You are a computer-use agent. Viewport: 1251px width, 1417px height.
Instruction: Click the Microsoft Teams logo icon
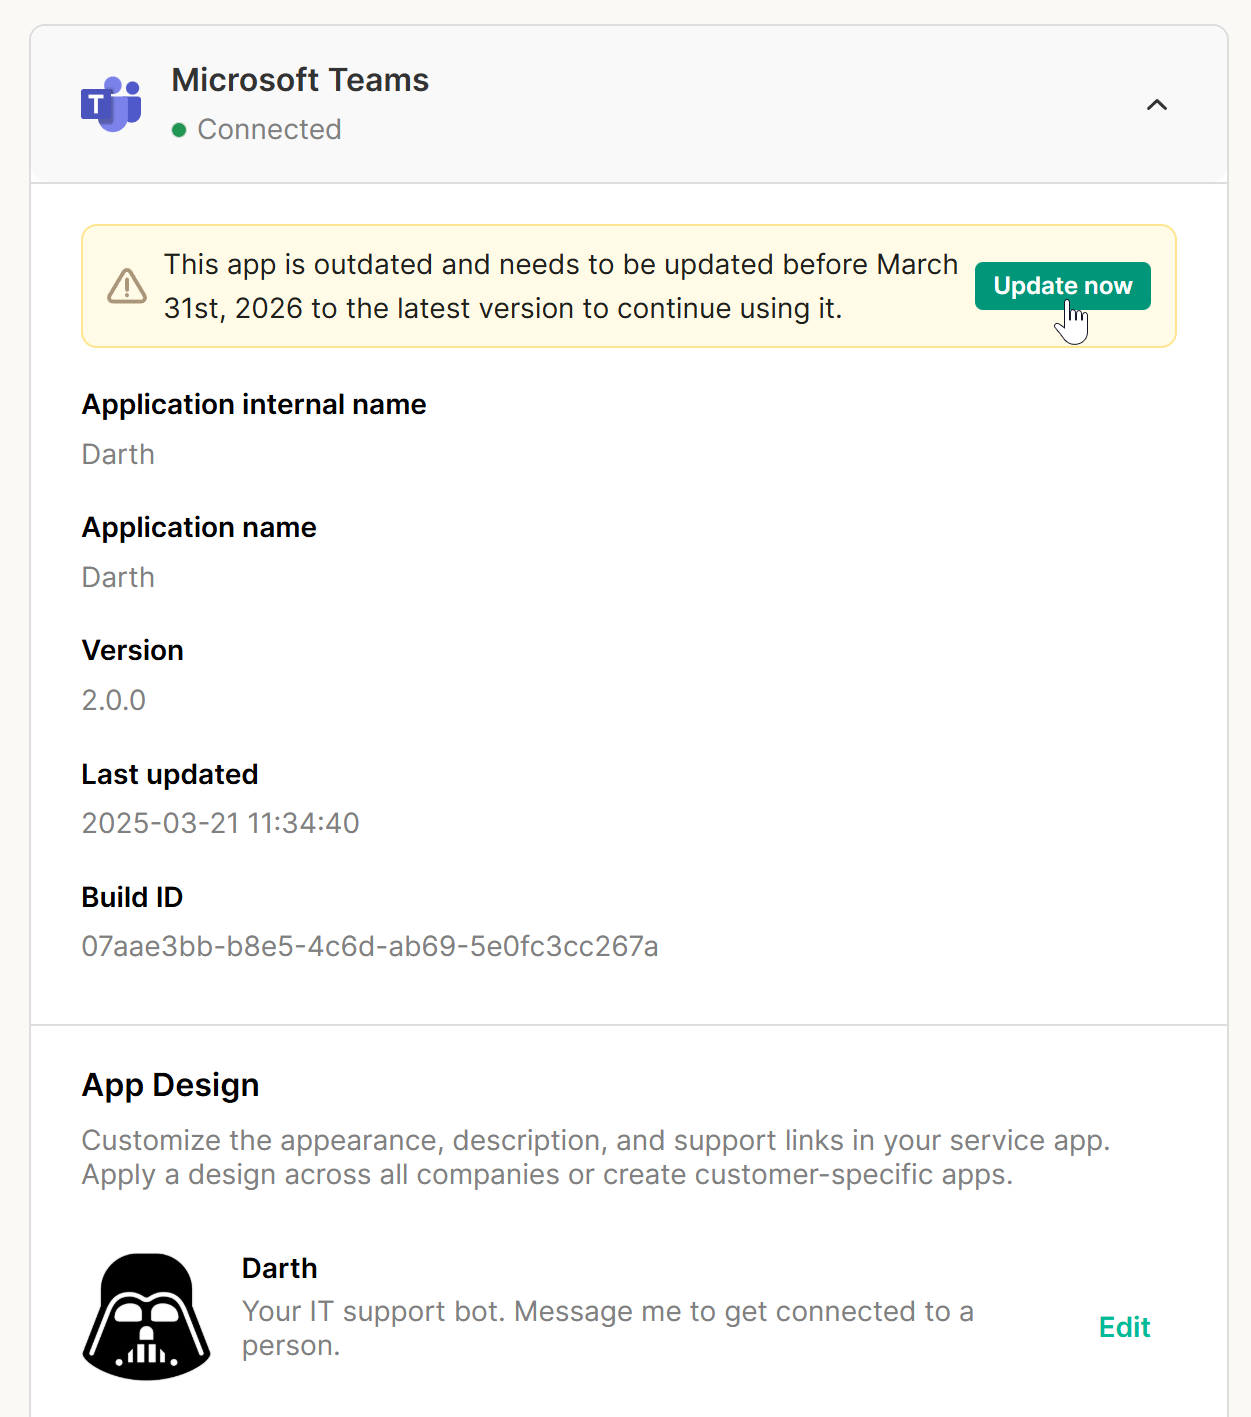pos(111,104)
